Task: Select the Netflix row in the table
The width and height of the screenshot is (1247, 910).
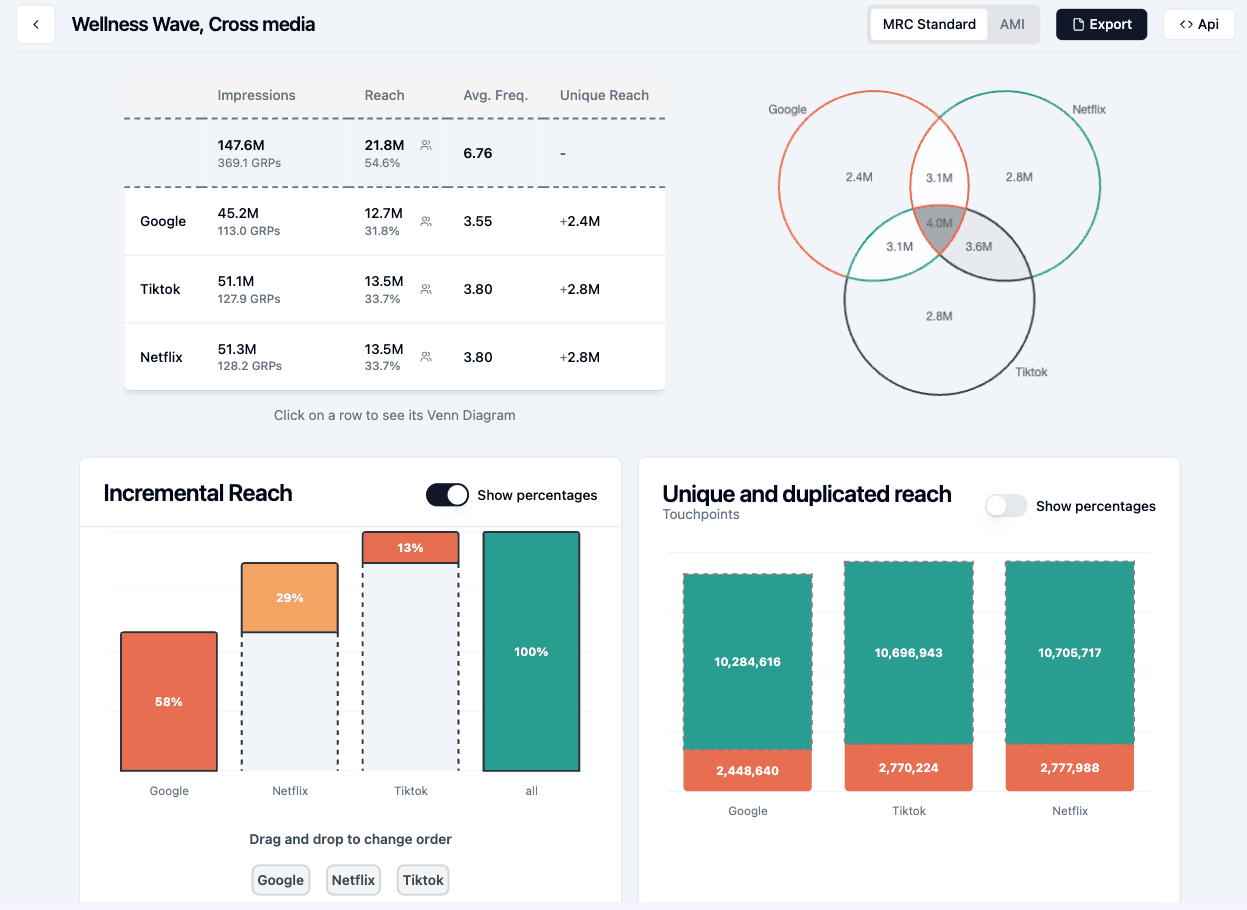Action: (300, 357)
